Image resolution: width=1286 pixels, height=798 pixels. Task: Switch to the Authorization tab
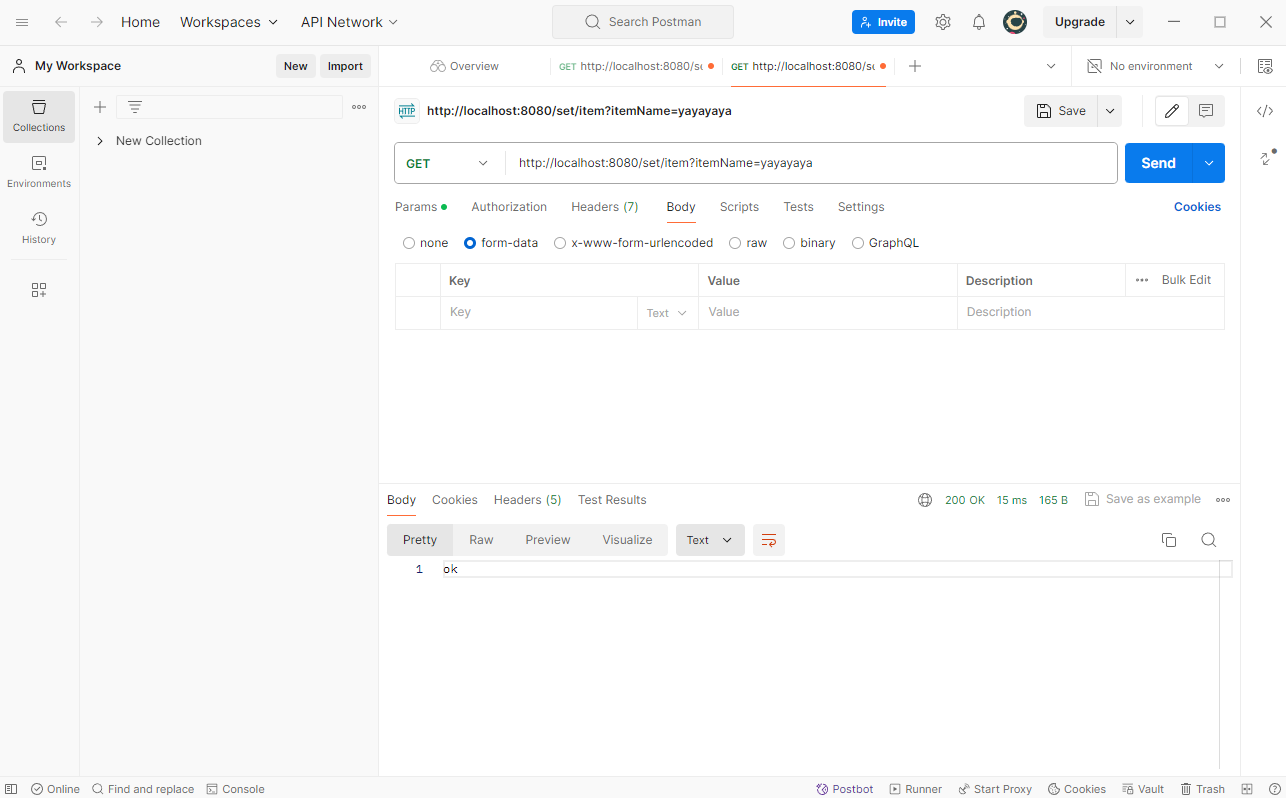(x=509, y=207)
